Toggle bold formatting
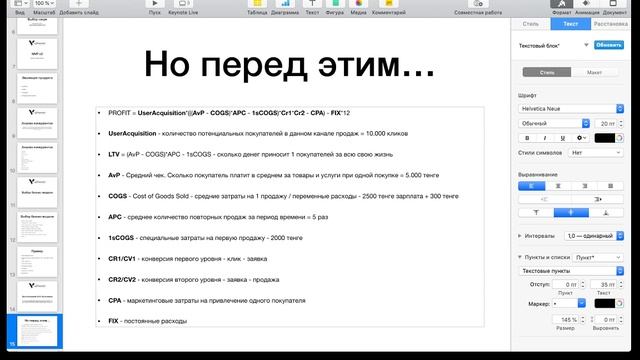Image resolution: width=640 pixels, height=360 pixels. pyautogui.click(x=527, y=138)
